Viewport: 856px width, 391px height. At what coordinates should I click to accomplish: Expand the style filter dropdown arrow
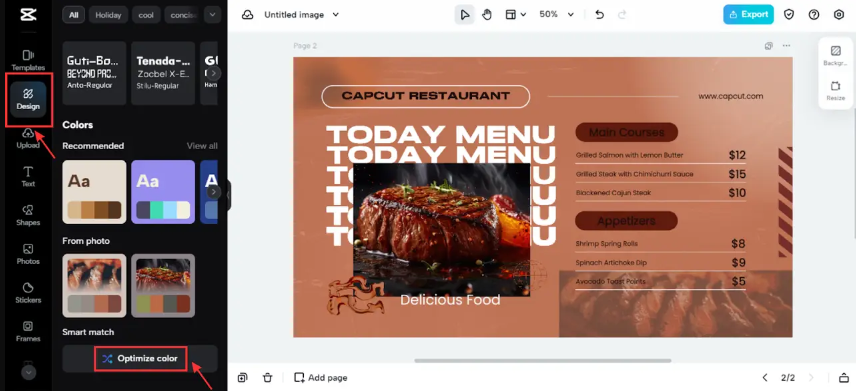click(x=212, y=15)
